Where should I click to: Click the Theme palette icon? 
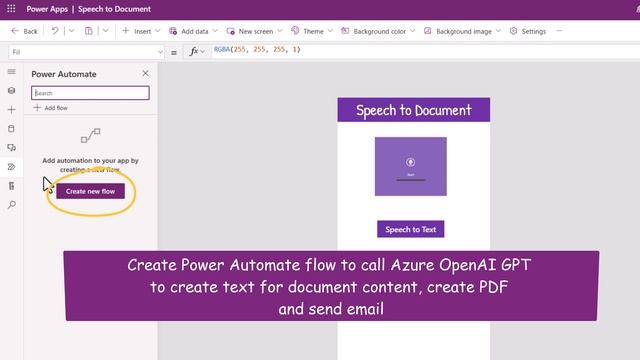[x=295, y=31]
